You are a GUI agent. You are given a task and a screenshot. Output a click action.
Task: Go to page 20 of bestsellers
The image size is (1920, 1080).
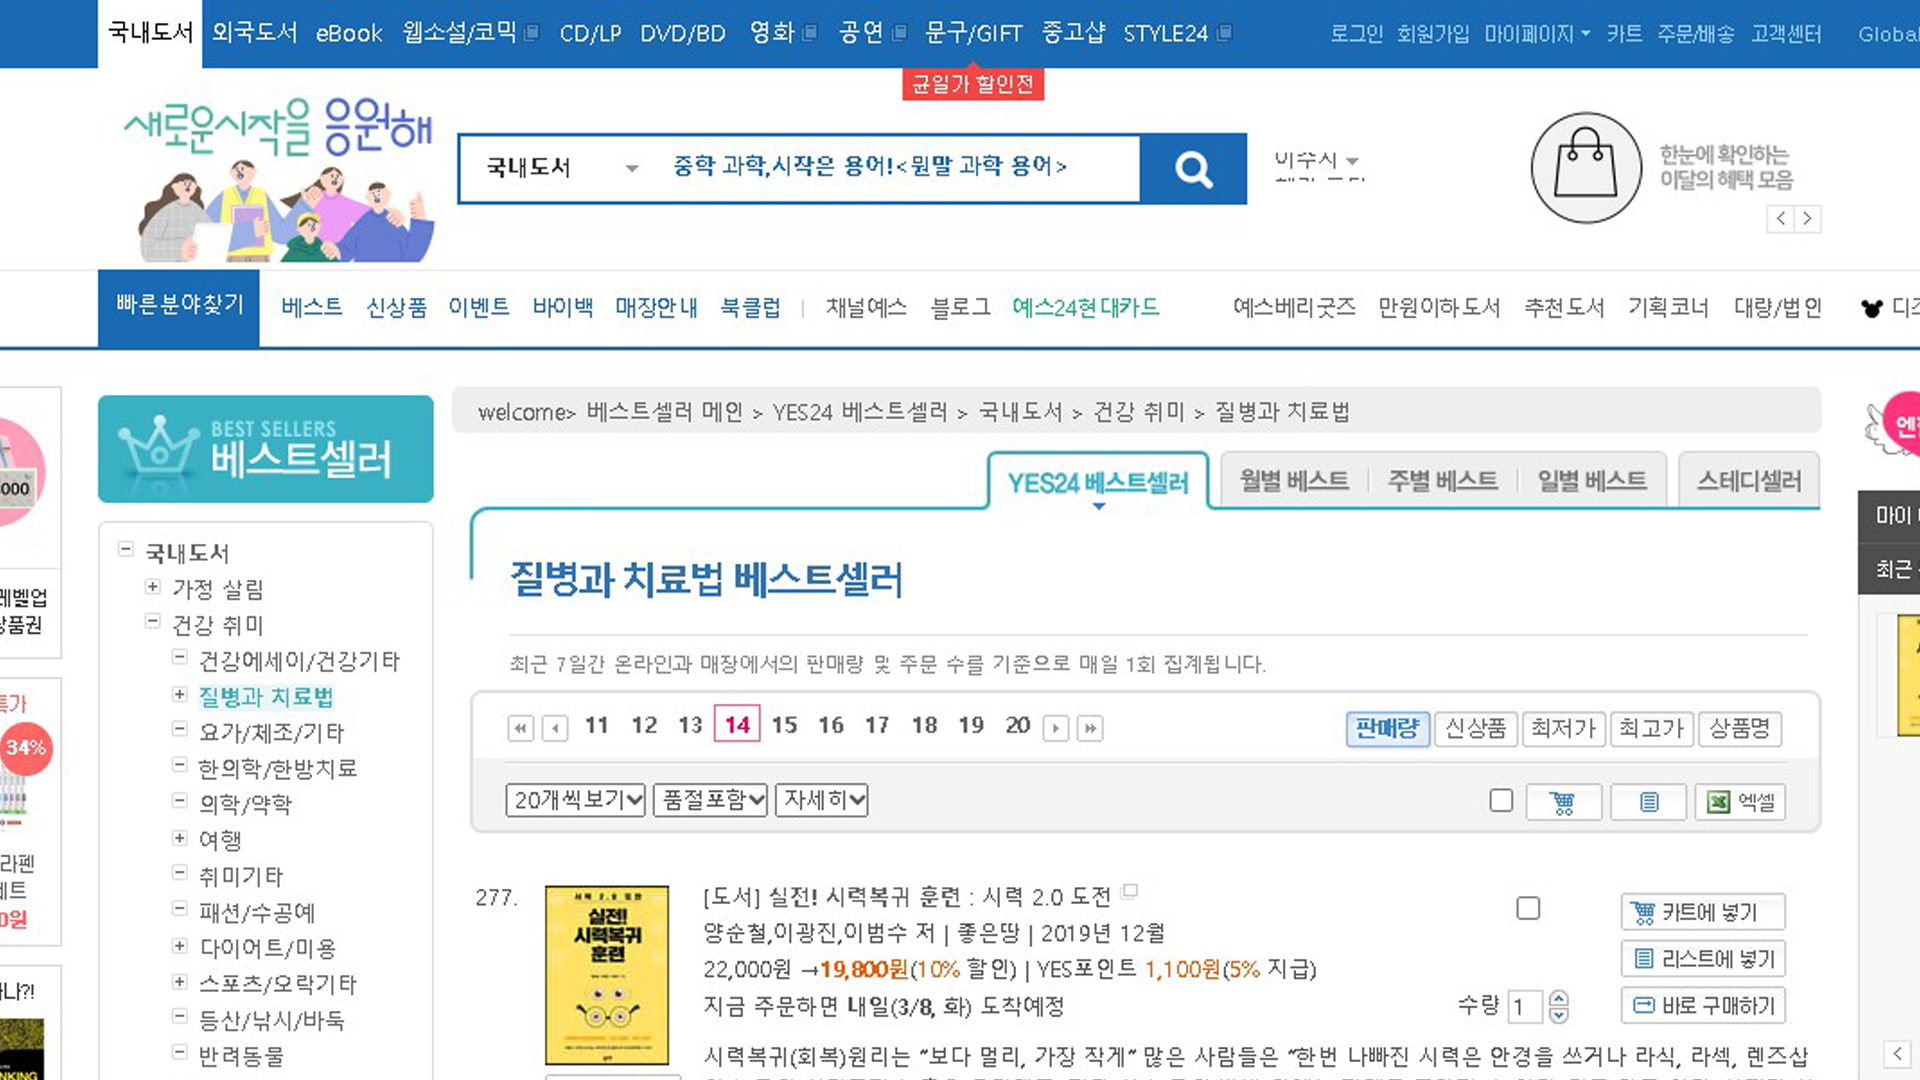click(x=1018, y=726)
